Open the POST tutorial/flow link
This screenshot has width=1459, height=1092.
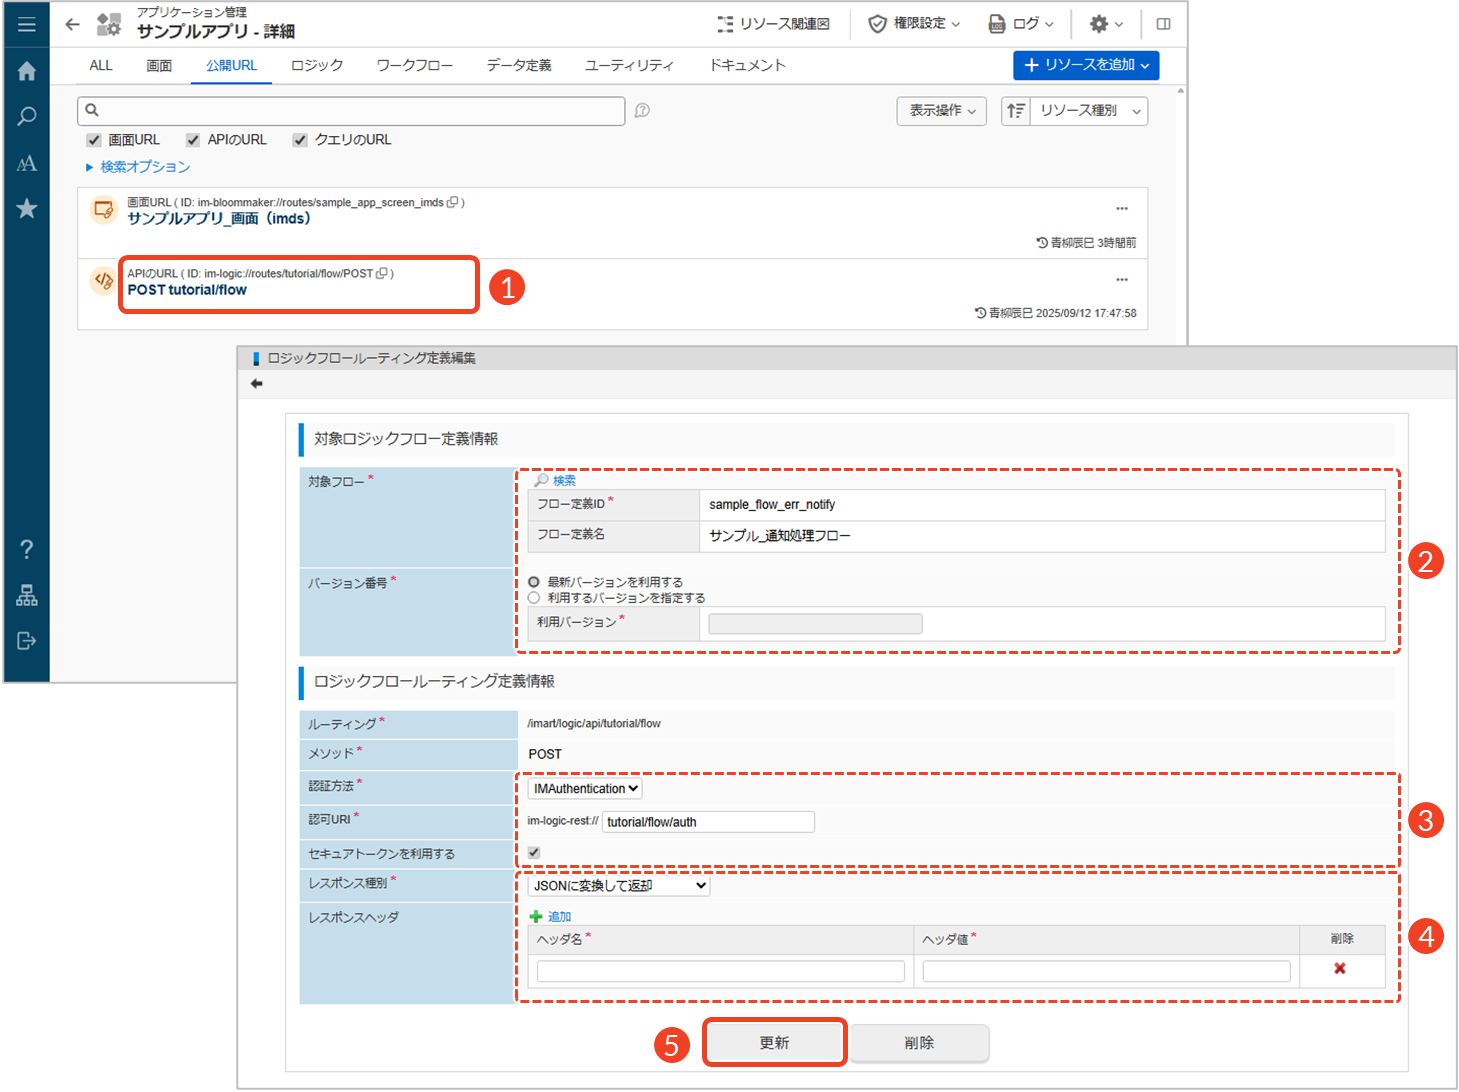pyautogui.click(x=187, y=290)
